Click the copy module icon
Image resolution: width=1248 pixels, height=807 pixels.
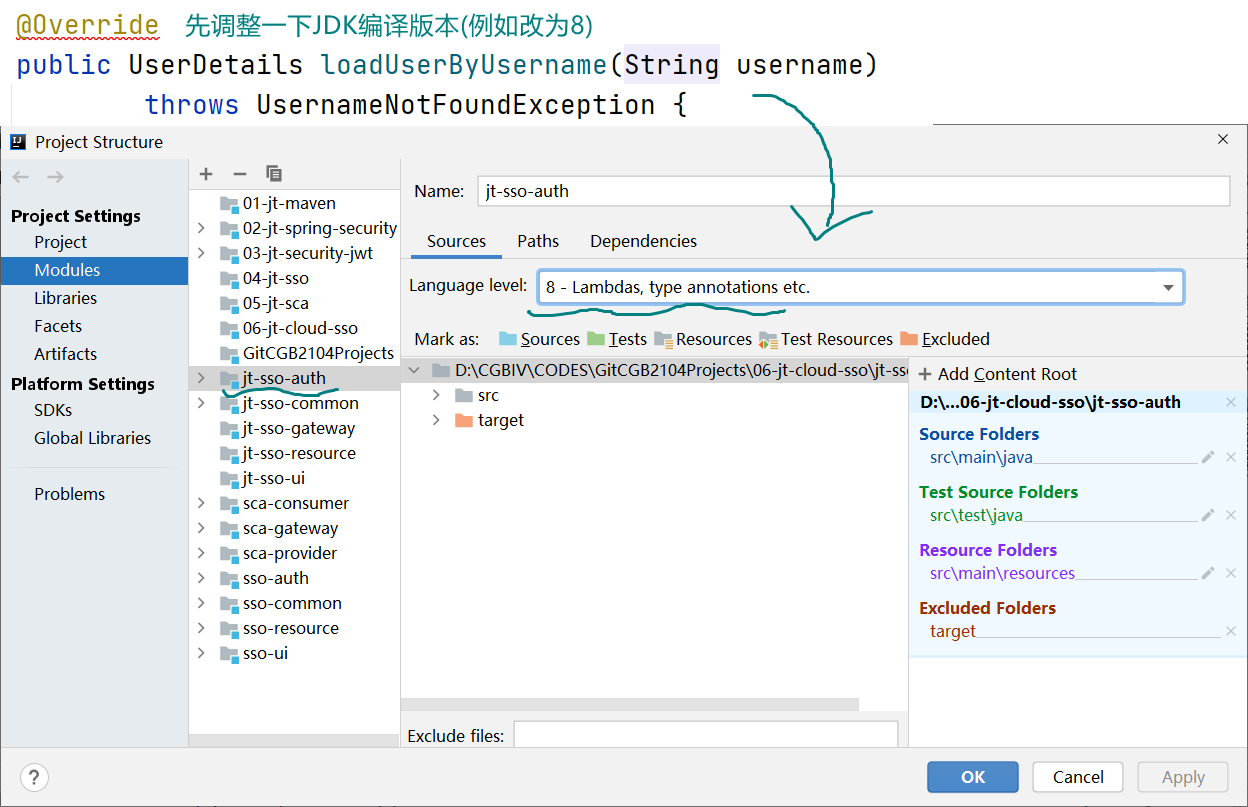click(274, 174)
